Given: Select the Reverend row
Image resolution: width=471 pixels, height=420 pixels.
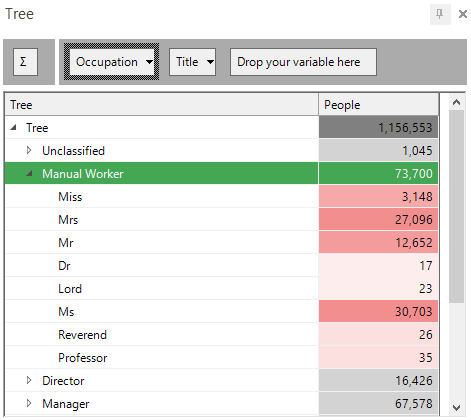Looking at the screenshot, I should point(222,335).
